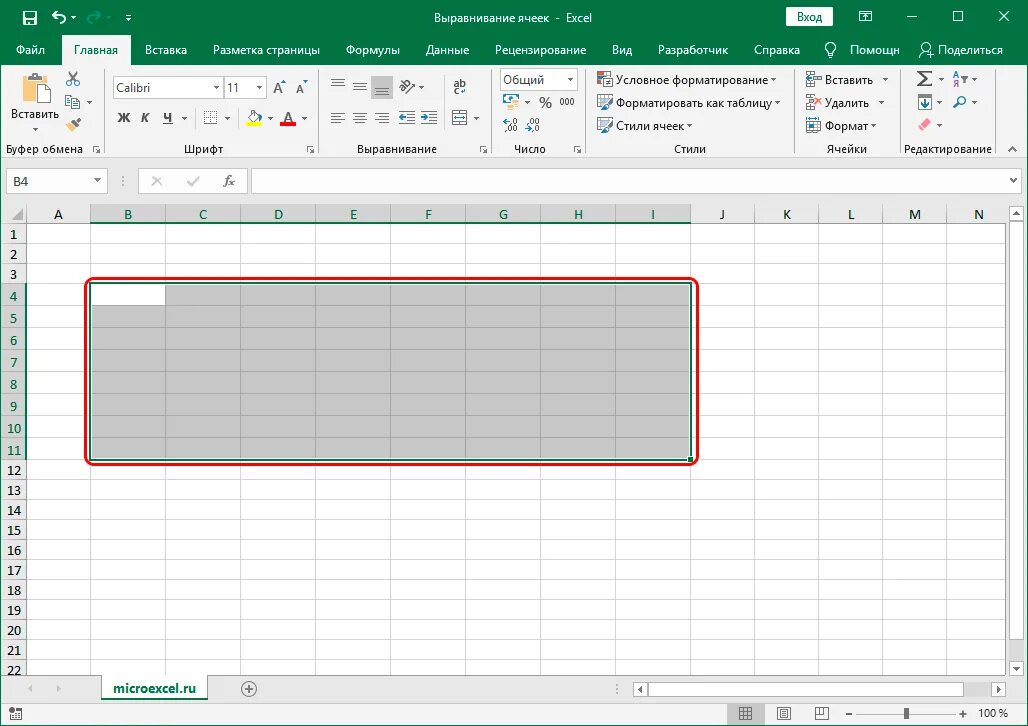Viewport: 1028px width, 726px height.
Task: Switch to Normal view in status bar
Action: [x=745, y=713]
